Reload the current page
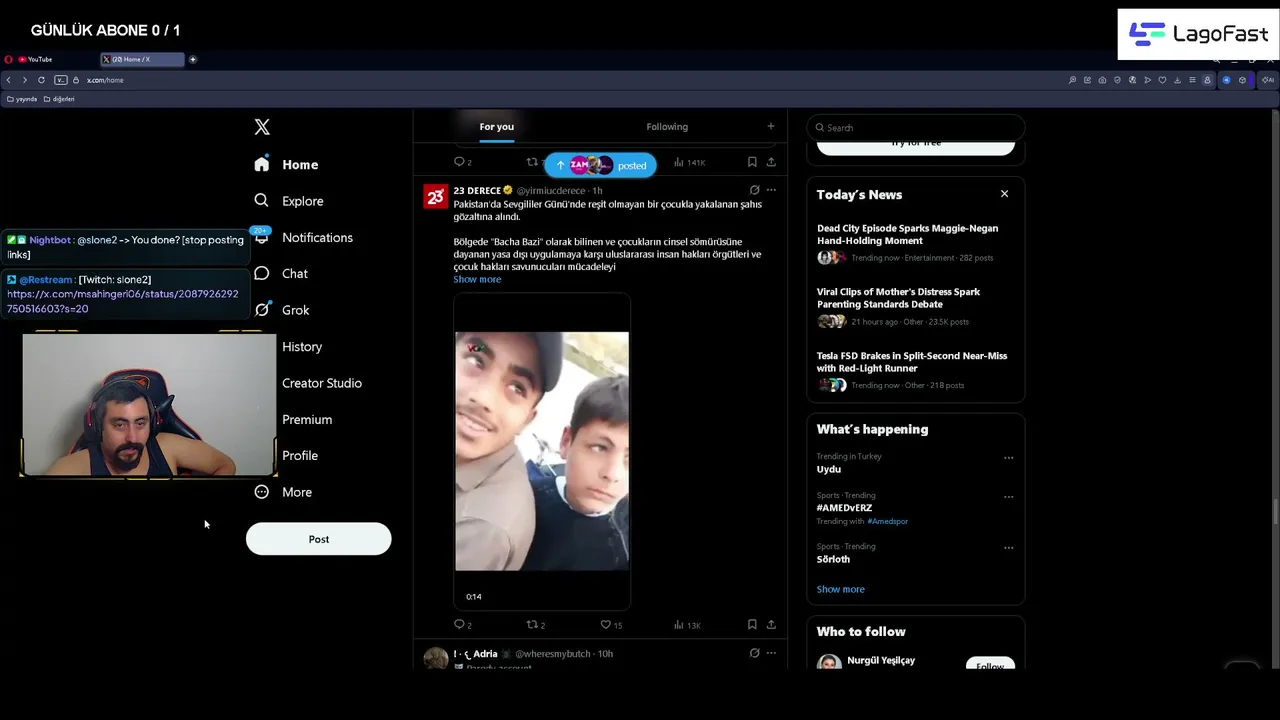This screenshot has width=1280, height=720. point(41,80)
